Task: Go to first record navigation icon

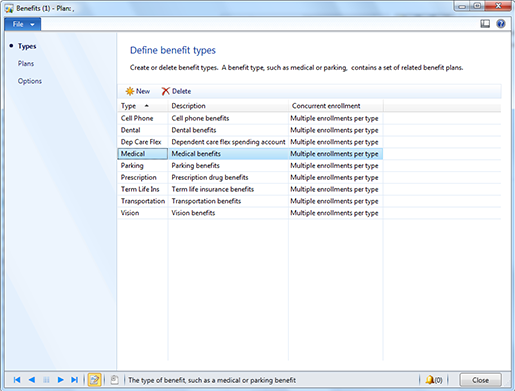Action: (17, 380)
